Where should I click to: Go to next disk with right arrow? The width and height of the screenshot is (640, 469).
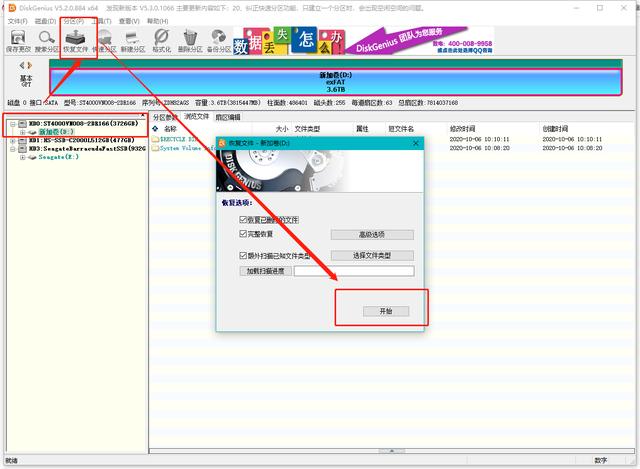click(x=29, y=65)
